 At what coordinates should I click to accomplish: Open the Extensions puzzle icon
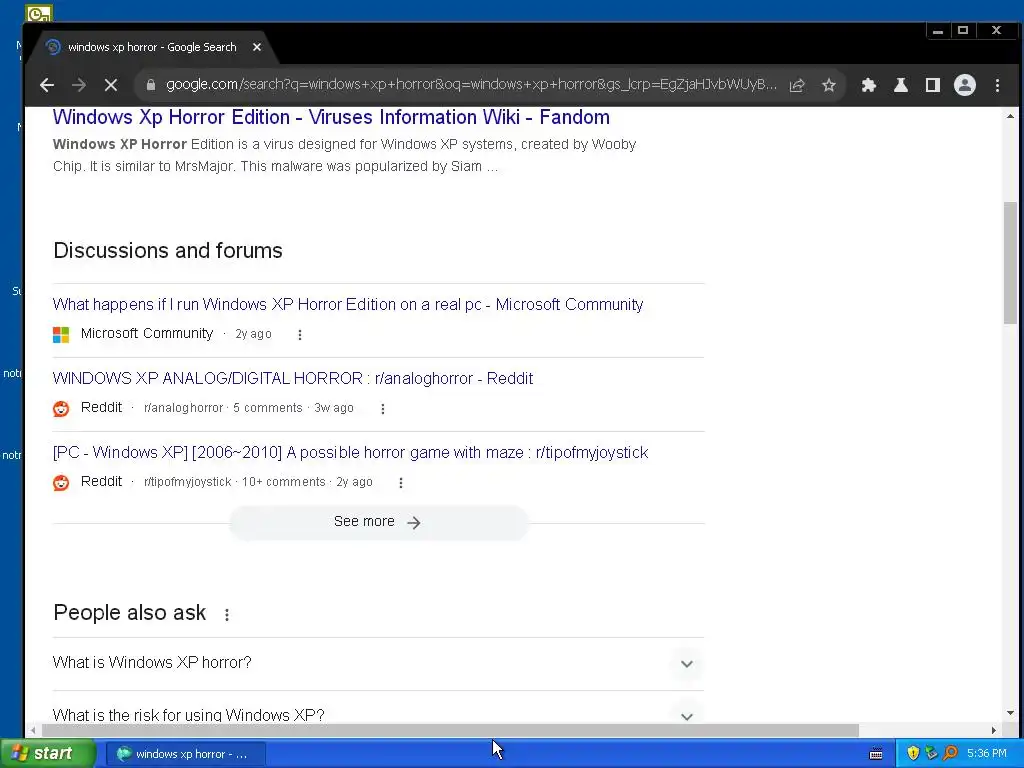pos(869,85)
